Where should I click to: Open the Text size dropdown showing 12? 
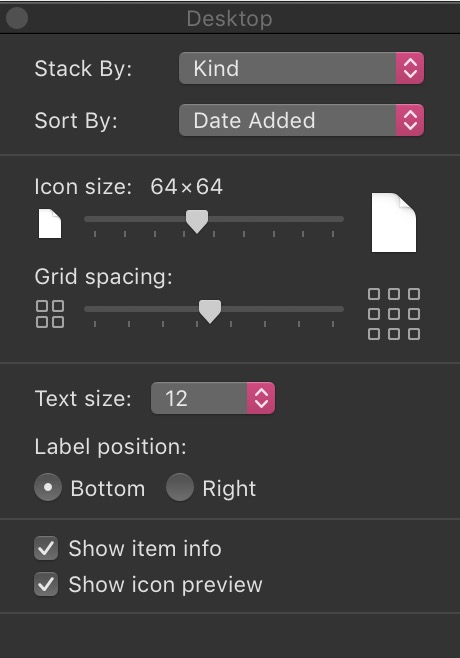tap(213, 398)
